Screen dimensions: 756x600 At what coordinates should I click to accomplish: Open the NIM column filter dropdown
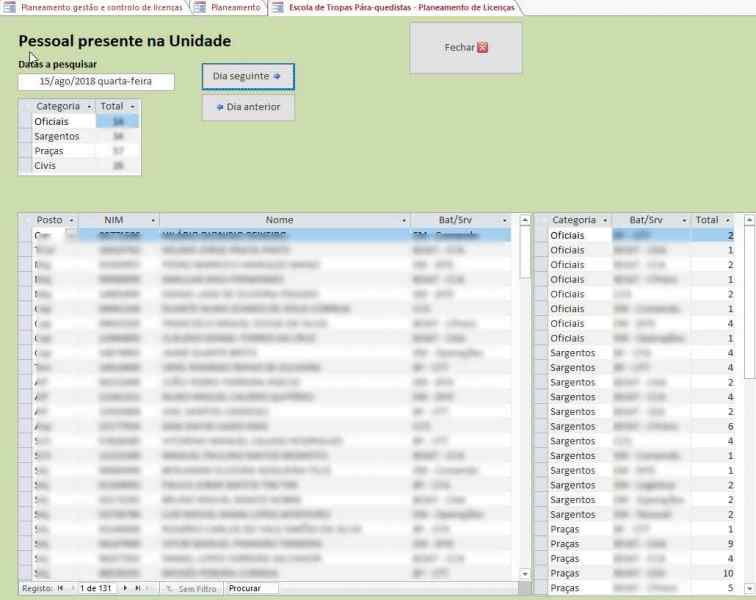pyautogui.click(x=153, y=220)
